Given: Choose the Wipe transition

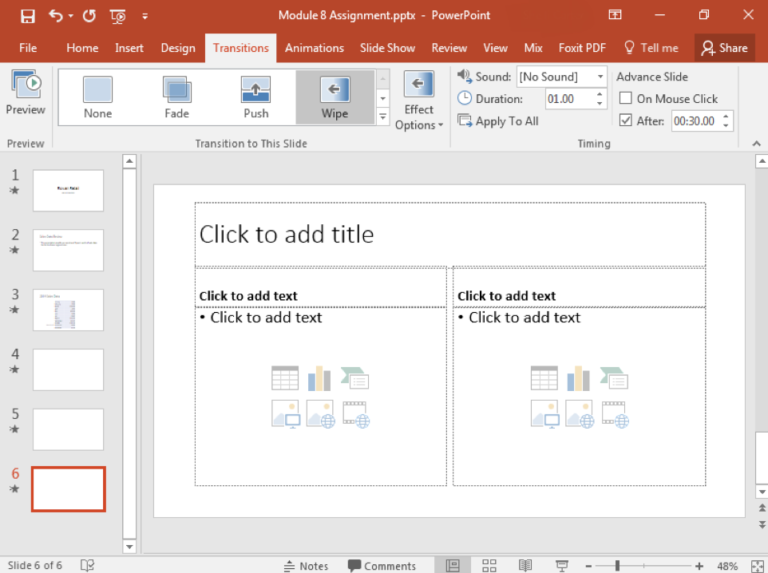Looking at the screenshot, I should 335,97.
